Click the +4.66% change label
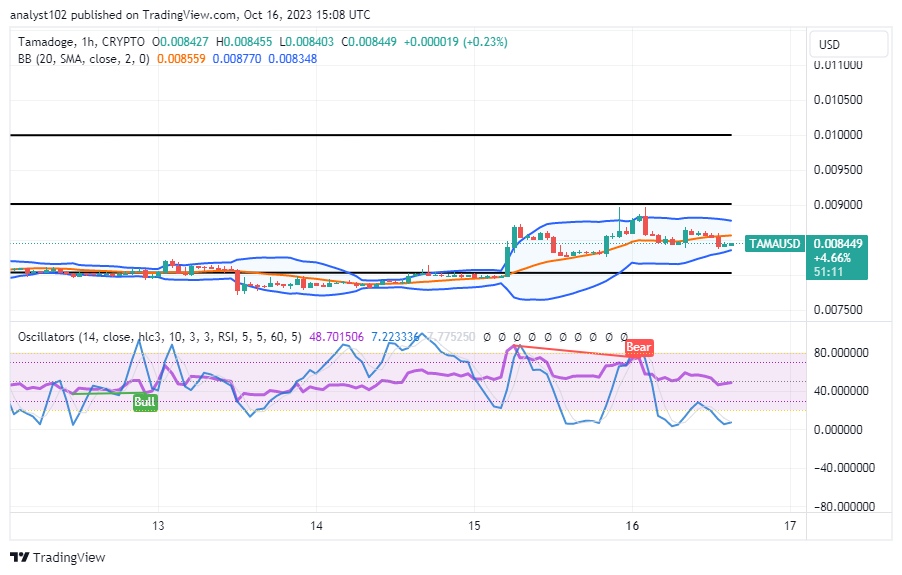Viewport: 902px width, 575px height. tap(832, 258)
